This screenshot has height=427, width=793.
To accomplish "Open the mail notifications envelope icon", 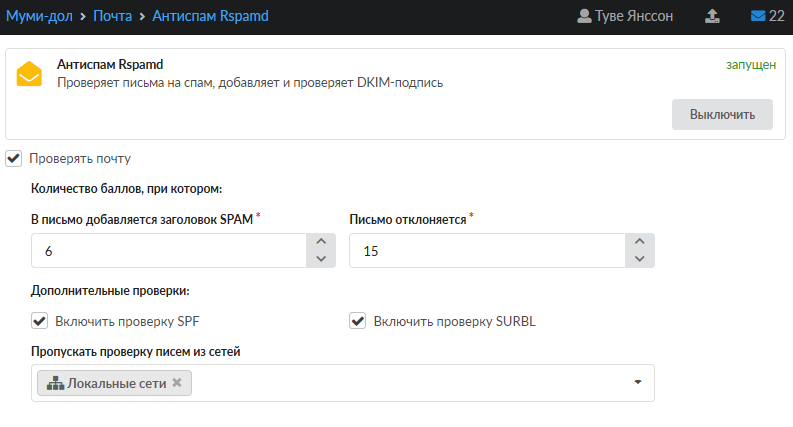I will (x=758, y=16).
